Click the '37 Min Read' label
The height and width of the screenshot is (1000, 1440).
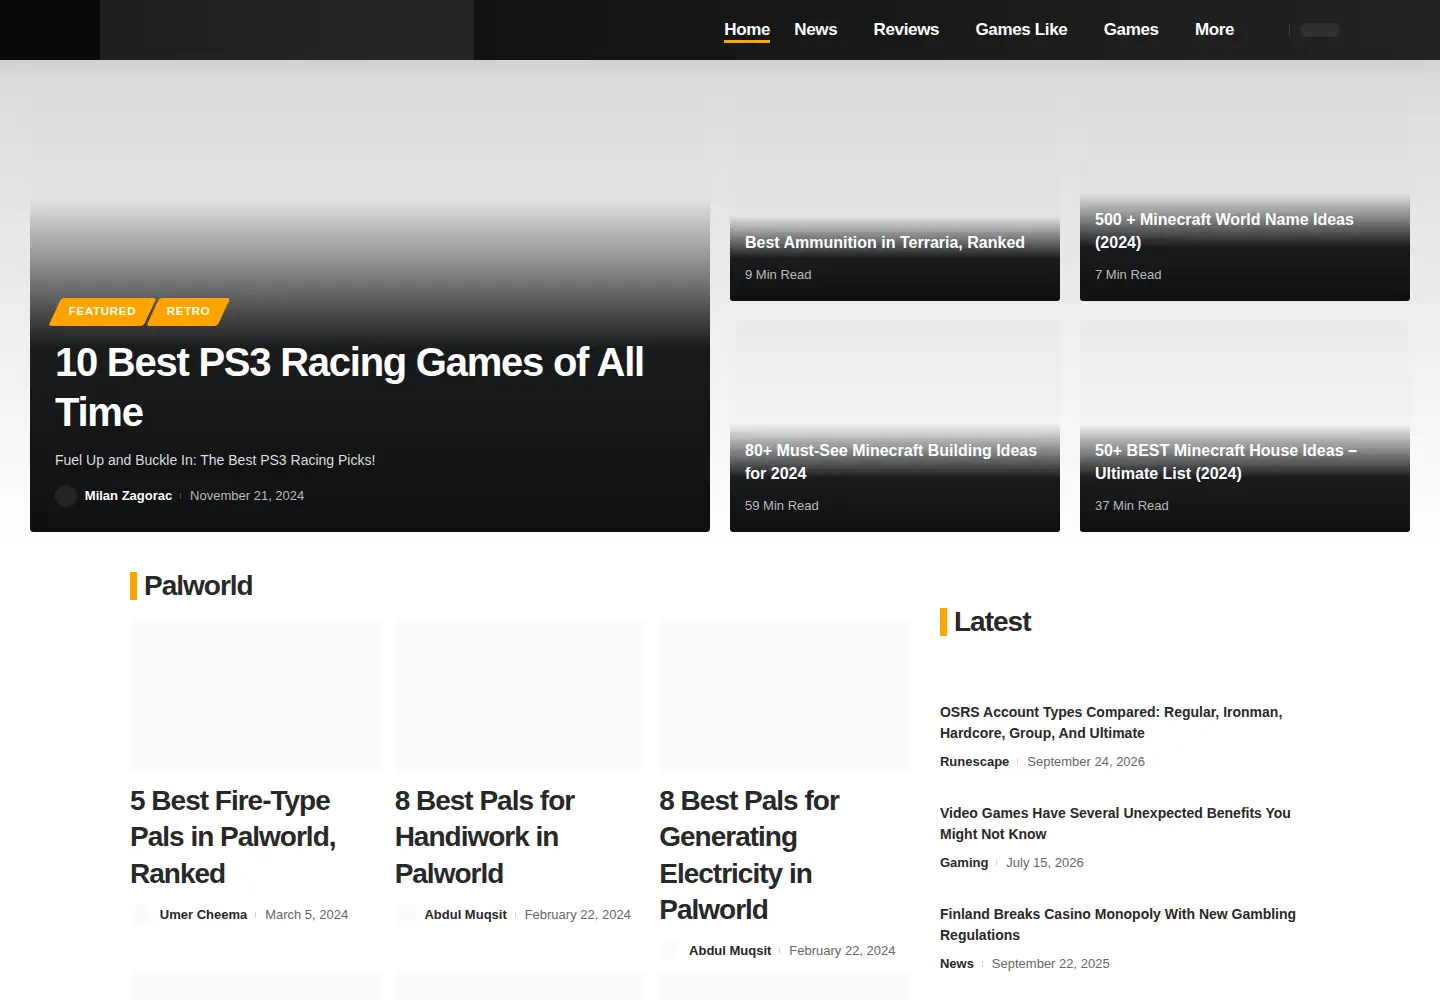tap(1132, 506)
